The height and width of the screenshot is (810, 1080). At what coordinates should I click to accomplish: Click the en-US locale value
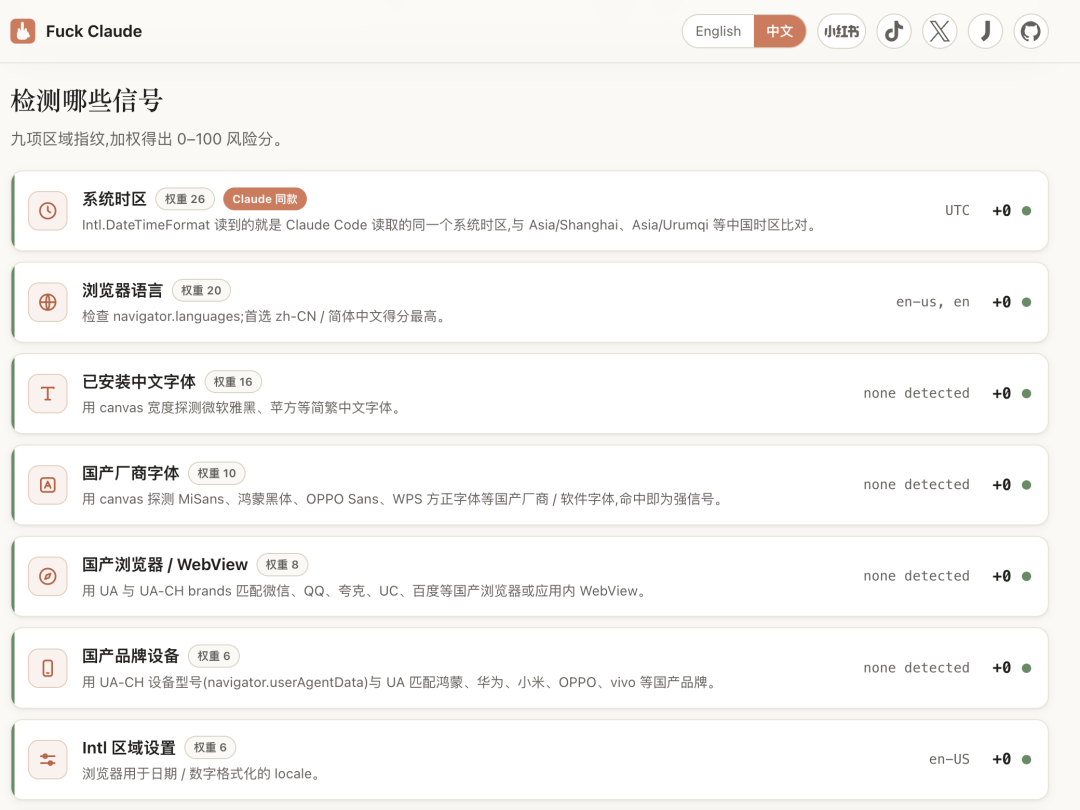point(949,759)
